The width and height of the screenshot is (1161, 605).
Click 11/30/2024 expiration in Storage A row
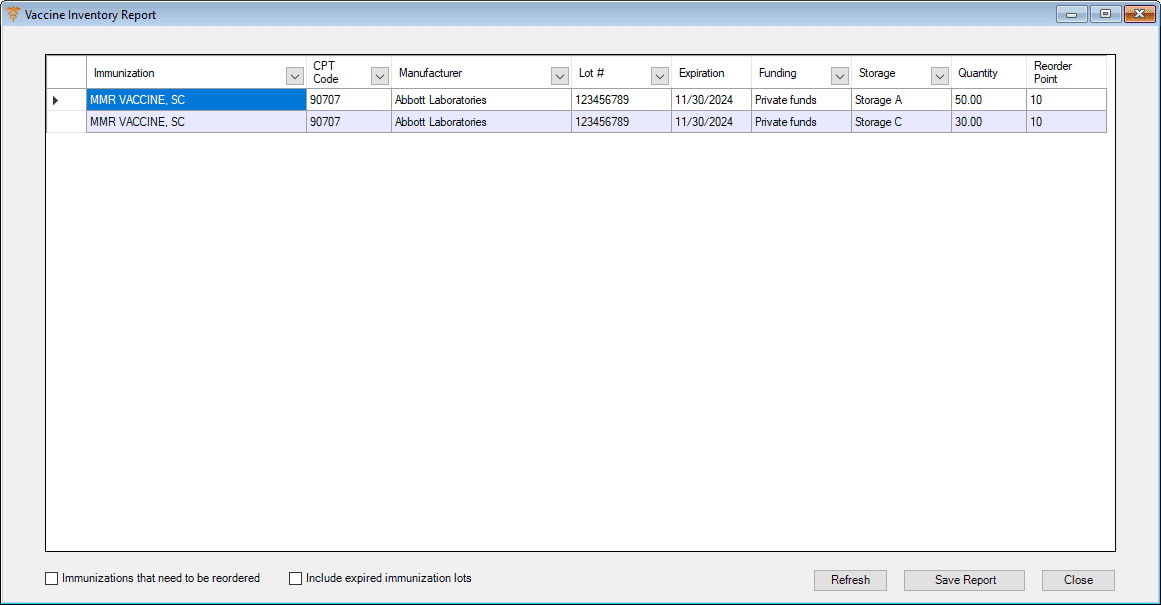pyautogui.click(x=711, y=100)
